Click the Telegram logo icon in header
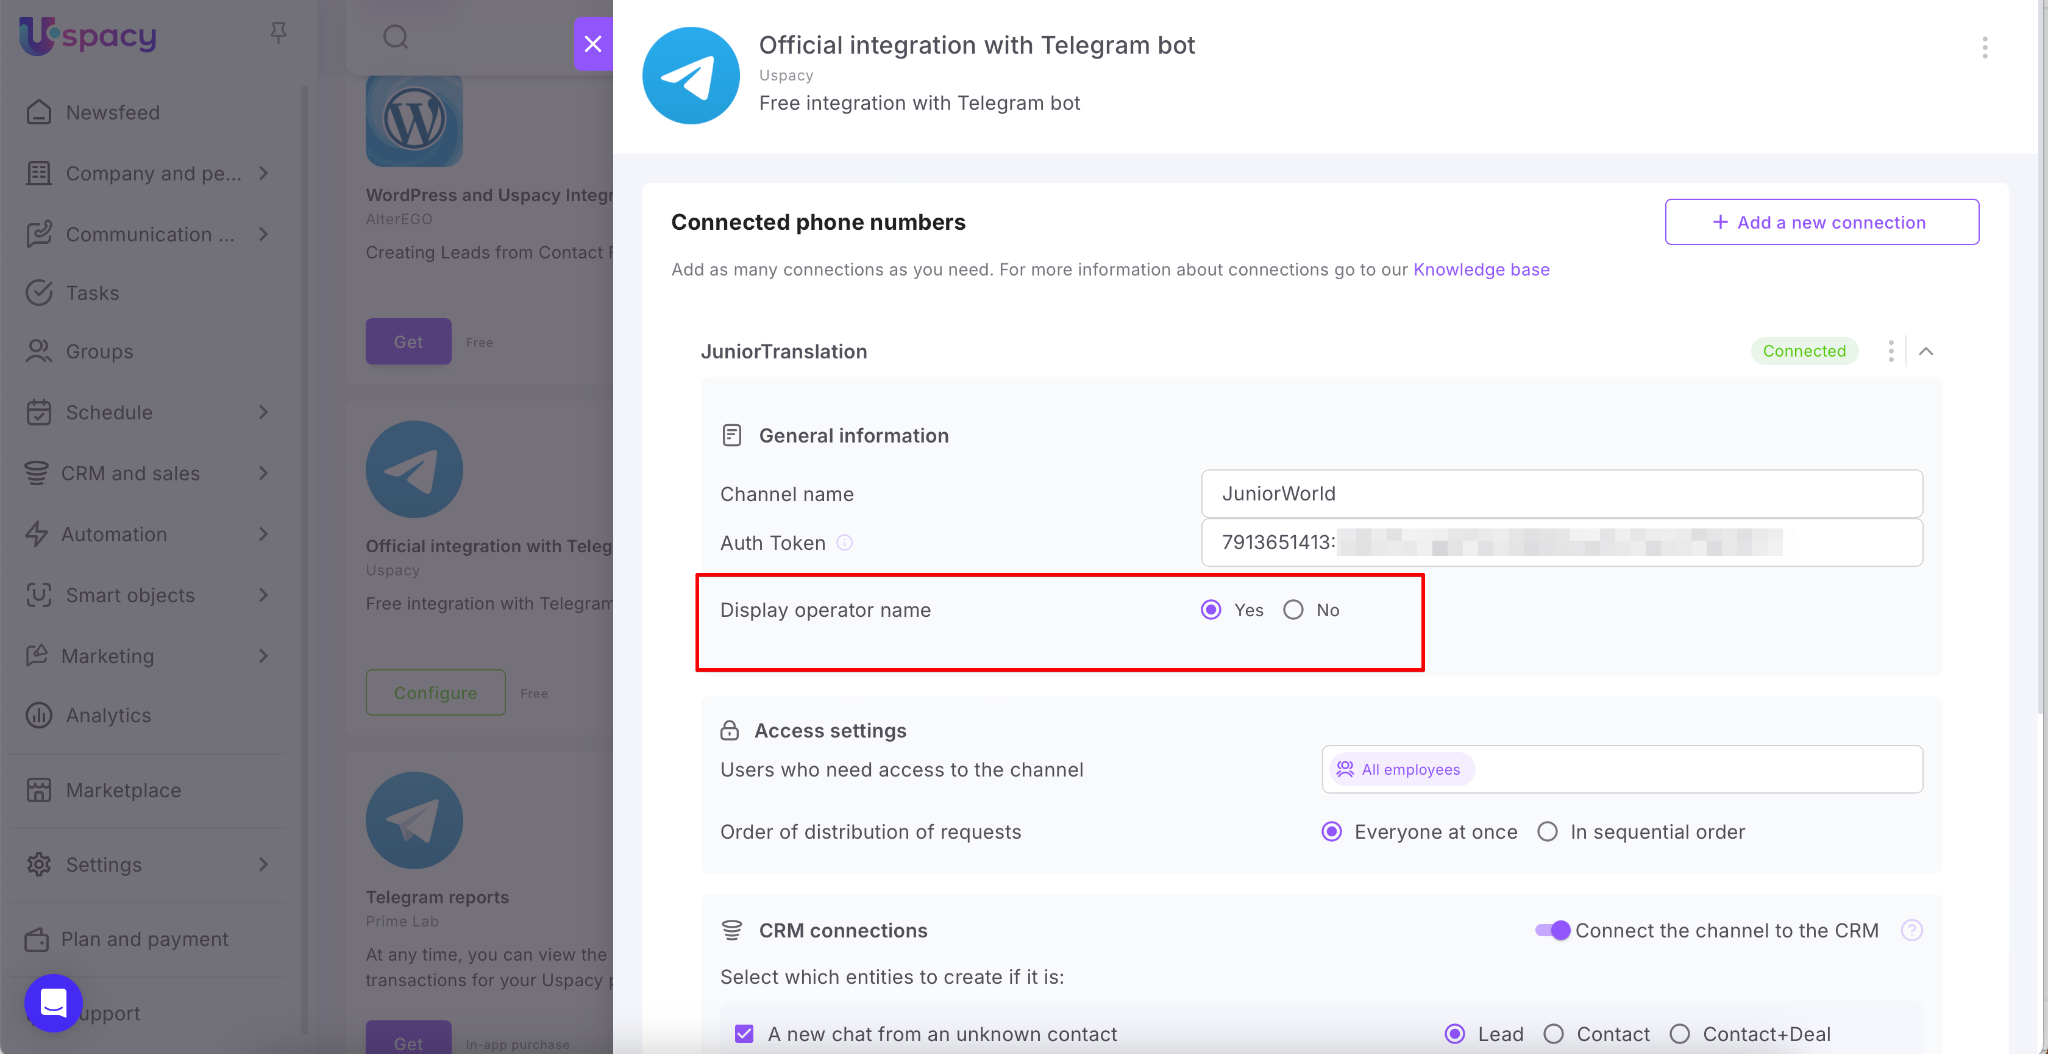2048x1054 pixels. [691, 76]
